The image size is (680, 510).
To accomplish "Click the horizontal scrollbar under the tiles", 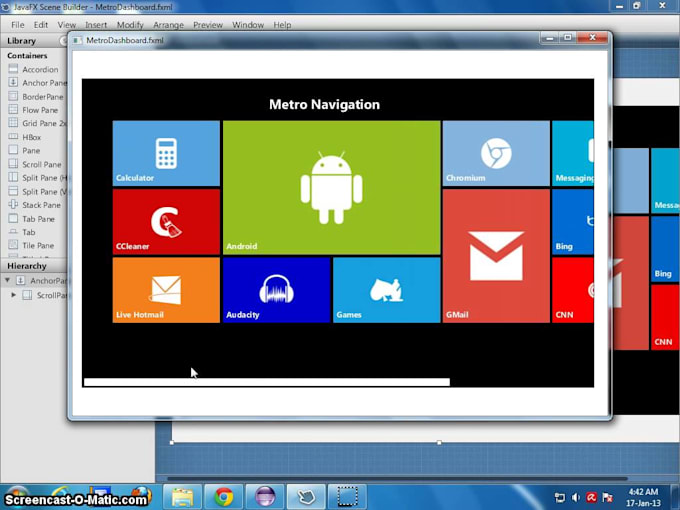I will point(266,382).
